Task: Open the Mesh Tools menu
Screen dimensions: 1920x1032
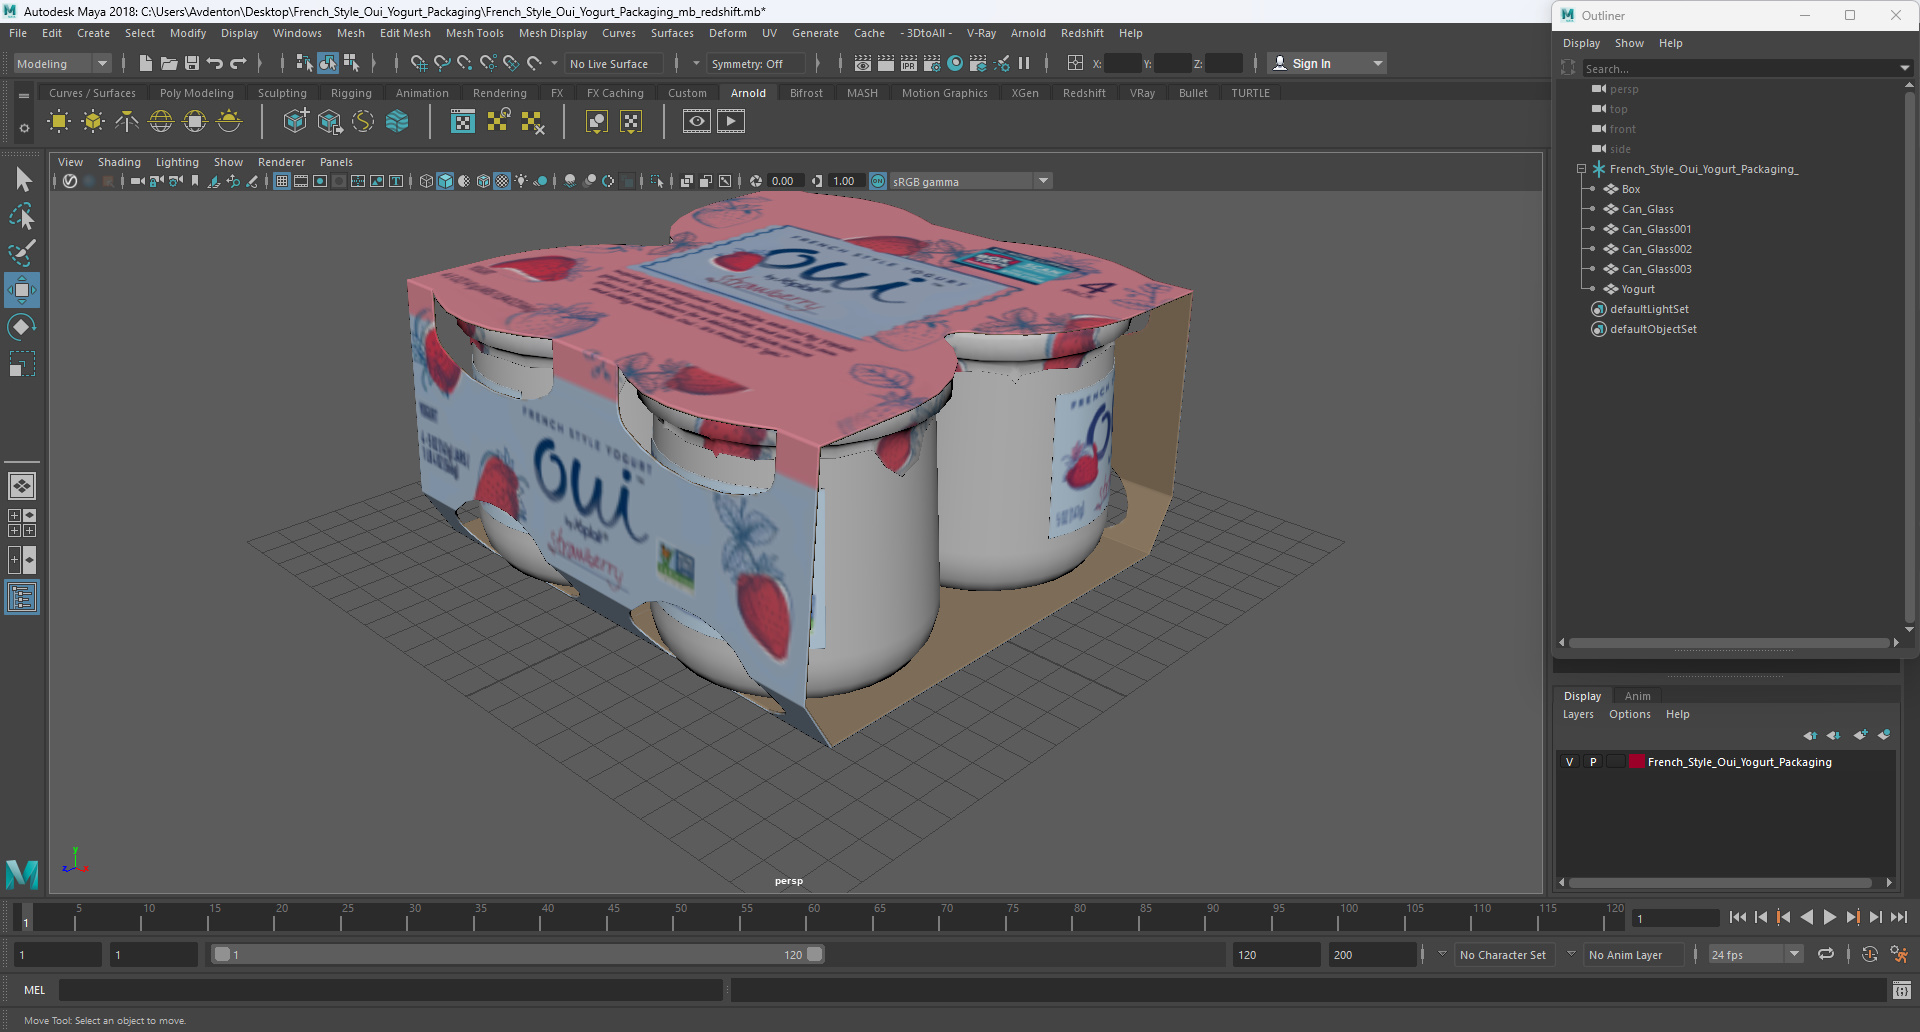Action: (475, 33)
